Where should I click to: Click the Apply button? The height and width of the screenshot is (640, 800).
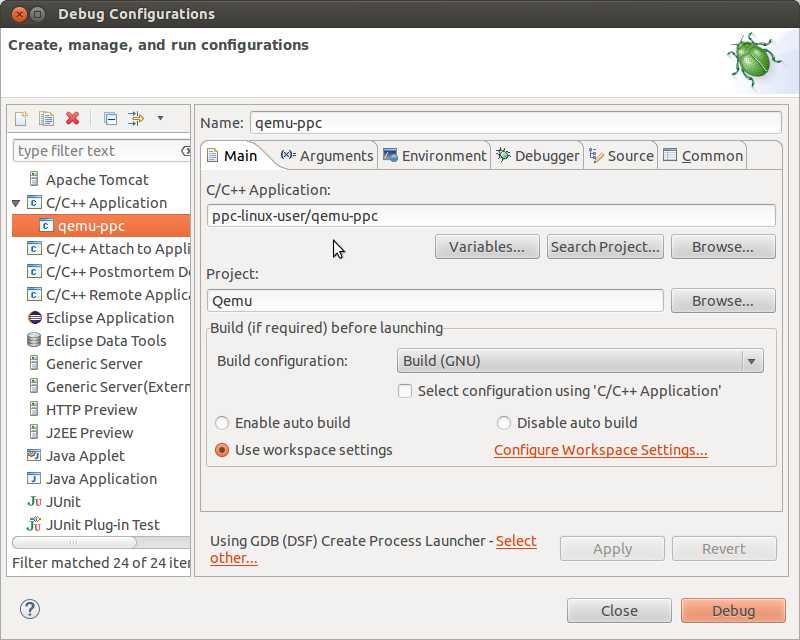612,549
